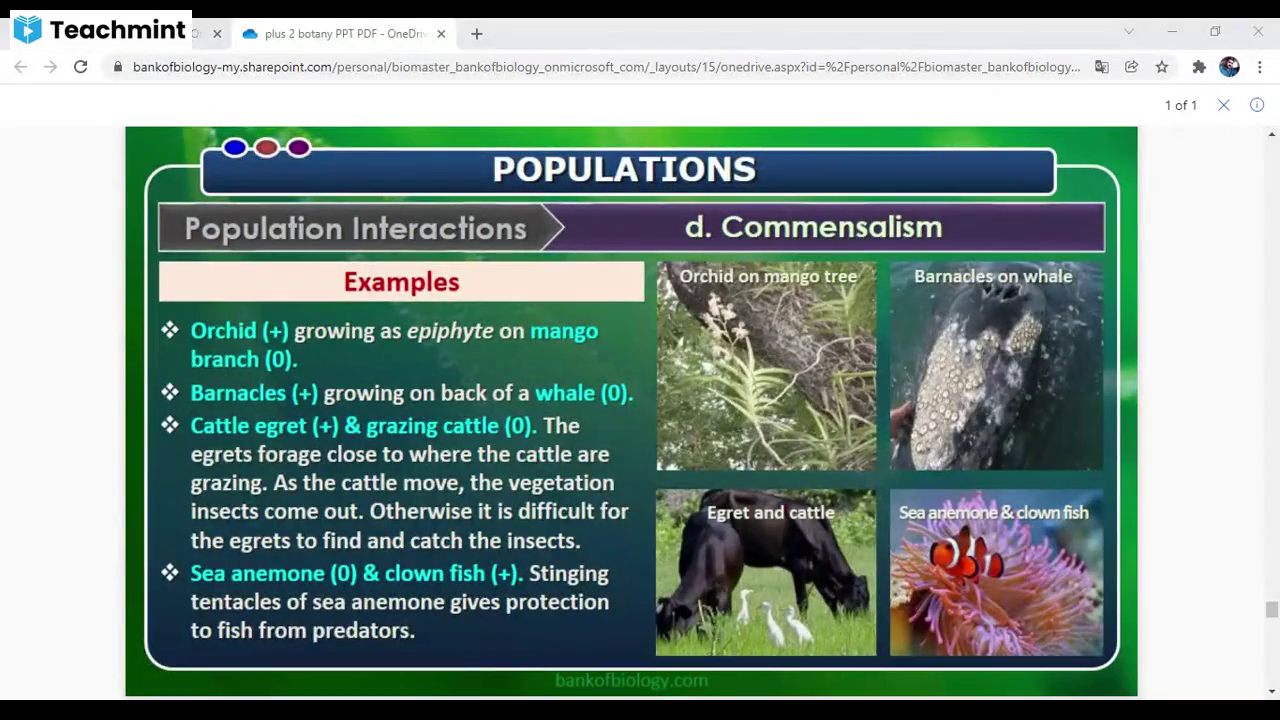Click the Examples heading
The height and width of the screenshot is (720, 1280).
pyautogui.click(x=401, y=282)
